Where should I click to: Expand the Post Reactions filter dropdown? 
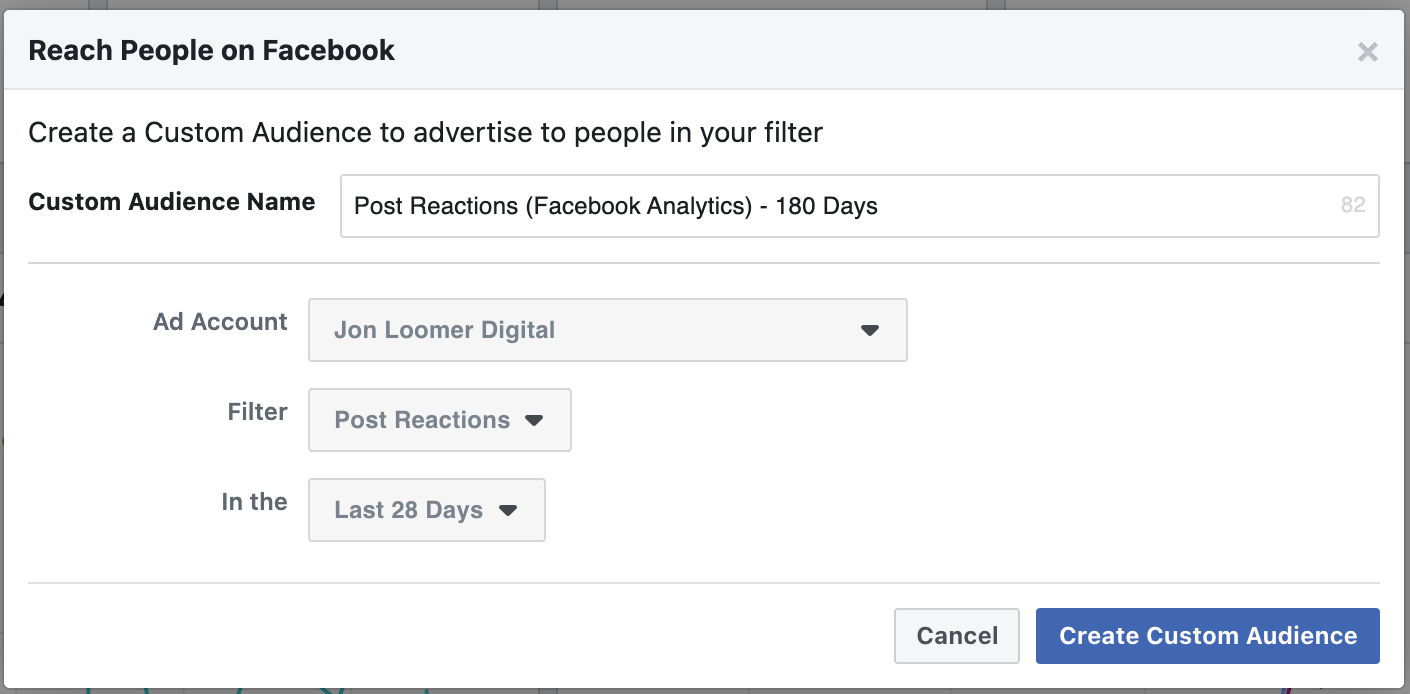click(440, 420)
